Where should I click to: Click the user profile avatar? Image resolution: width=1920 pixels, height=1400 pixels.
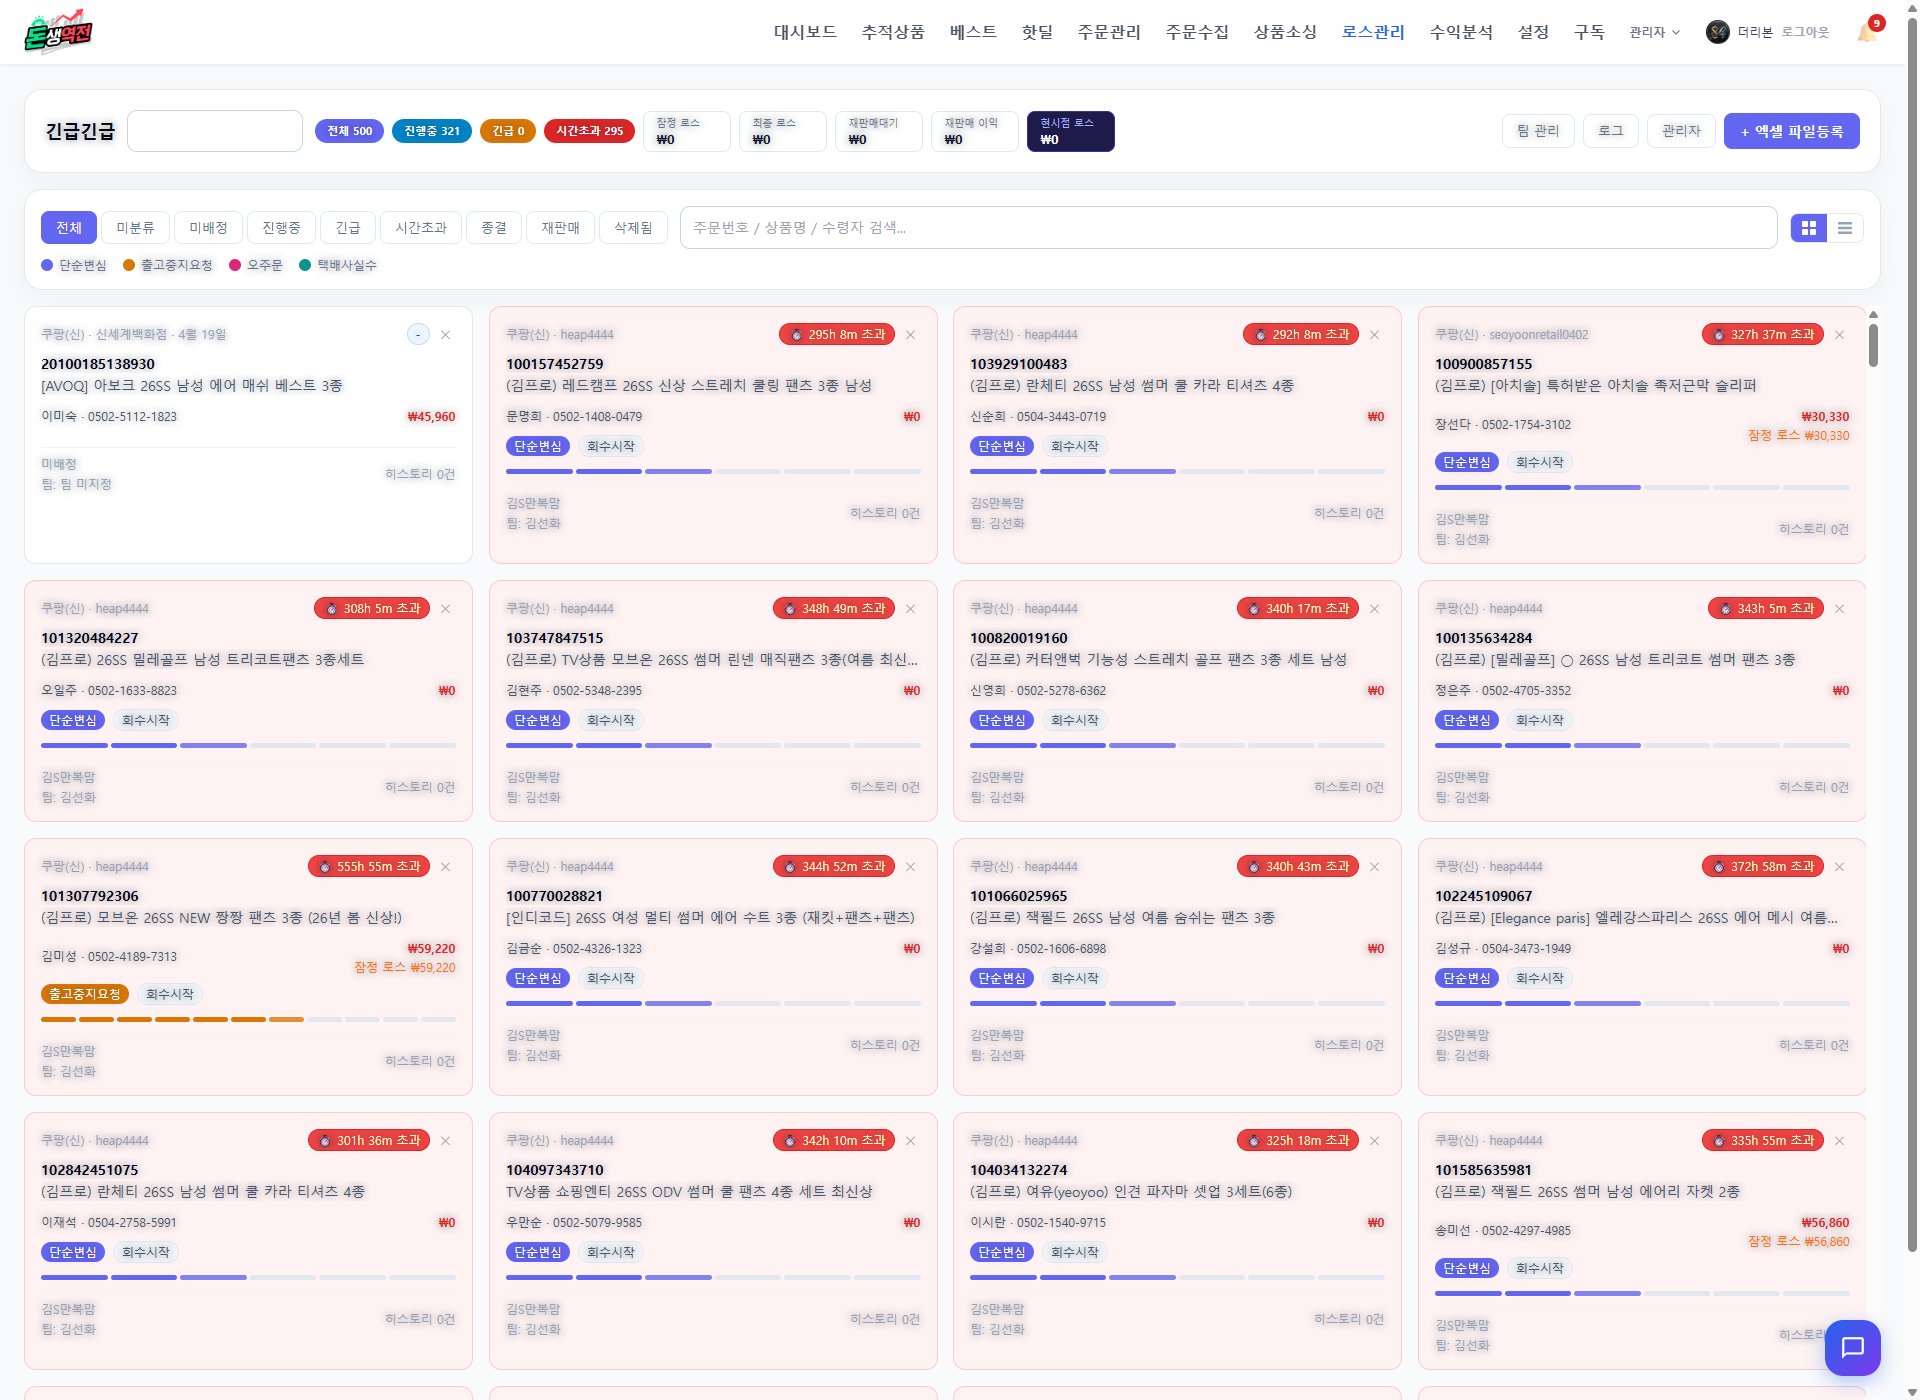pyautogui.click(x=1717, y=32)
